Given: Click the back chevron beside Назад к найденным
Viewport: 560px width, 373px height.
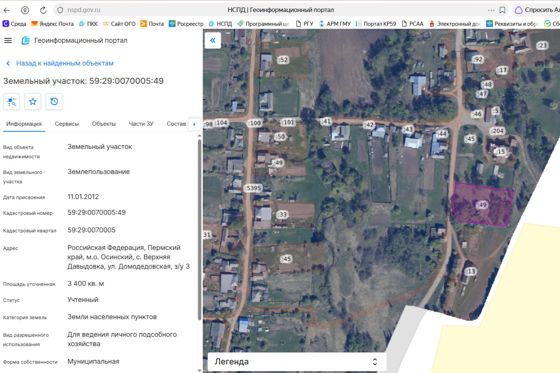Looking at the screenshot, I should coord(8,63).
